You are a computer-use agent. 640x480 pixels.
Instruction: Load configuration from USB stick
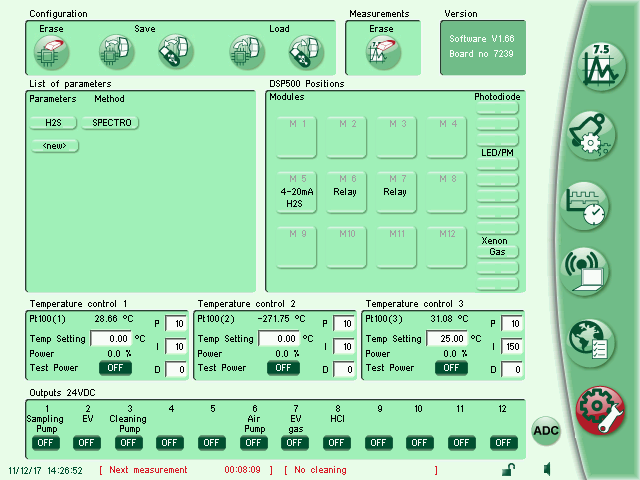tap(305, 51)
